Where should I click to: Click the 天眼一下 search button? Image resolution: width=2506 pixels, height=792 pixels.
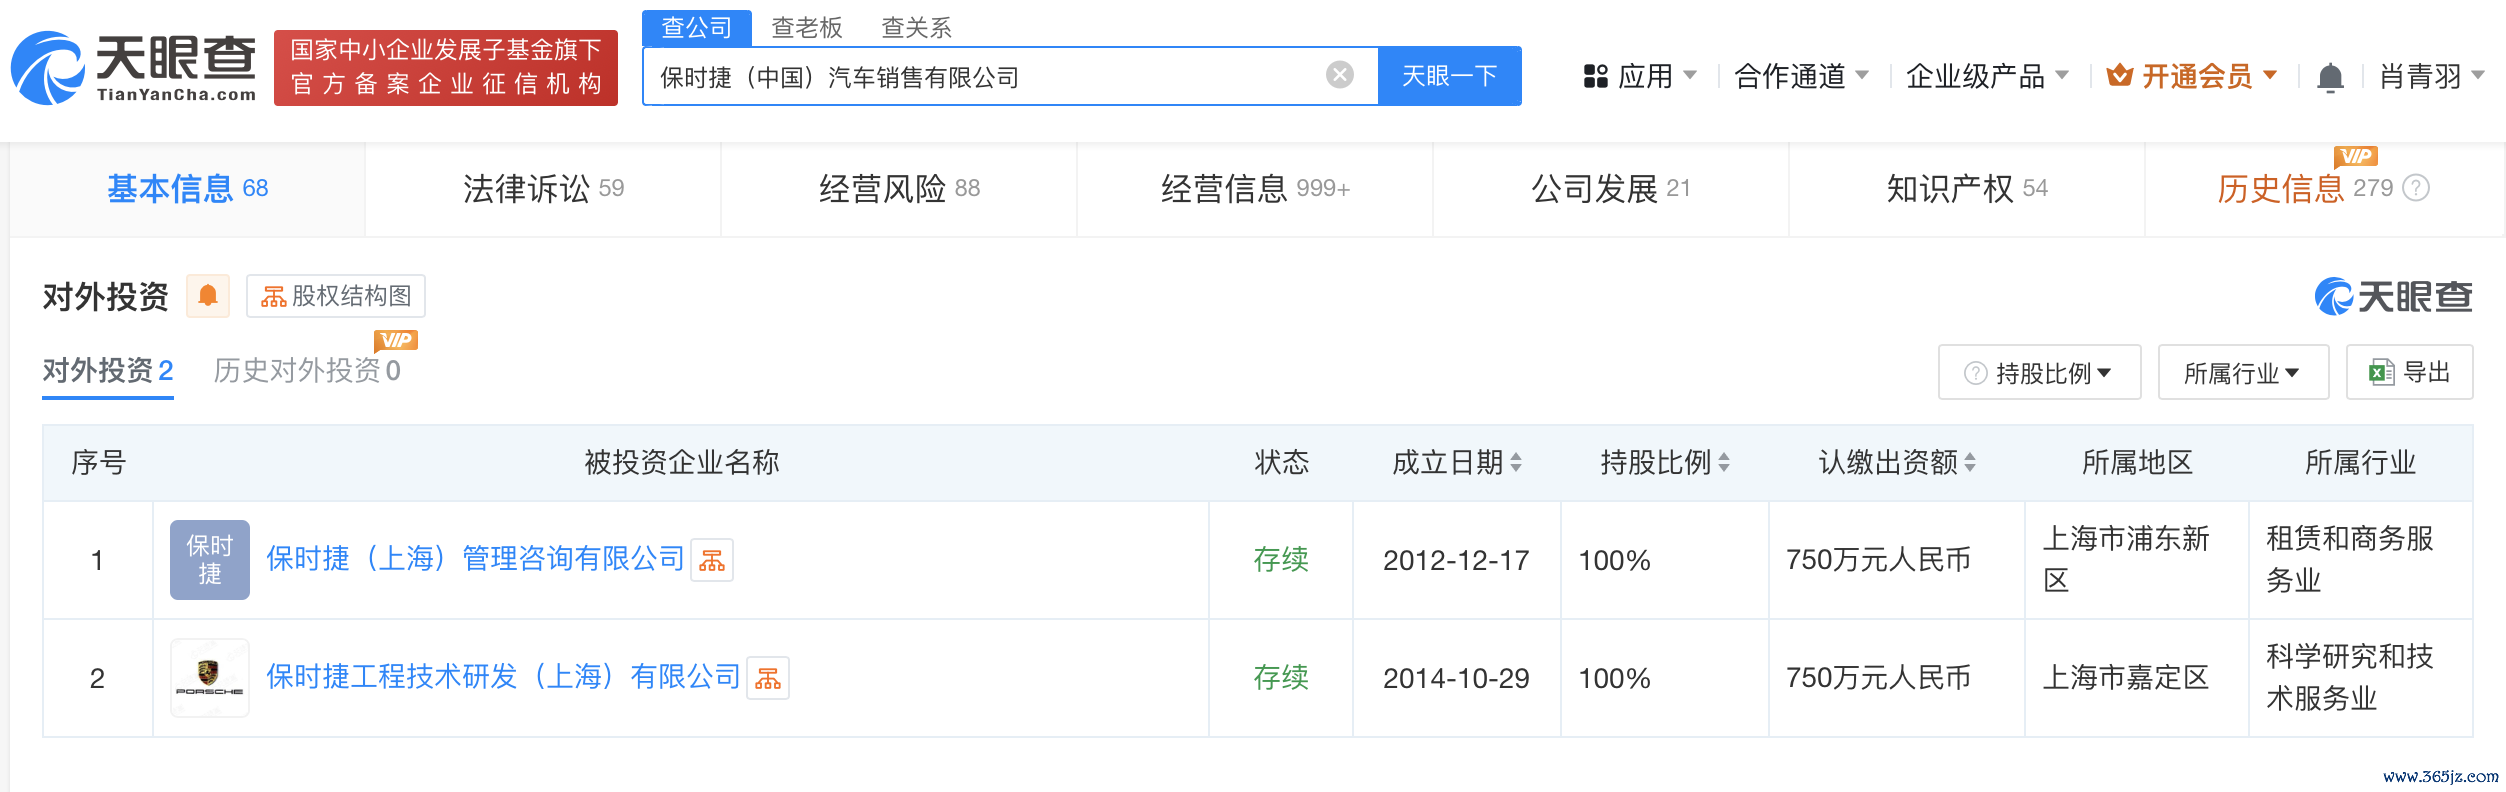(x=1450, y=76)
